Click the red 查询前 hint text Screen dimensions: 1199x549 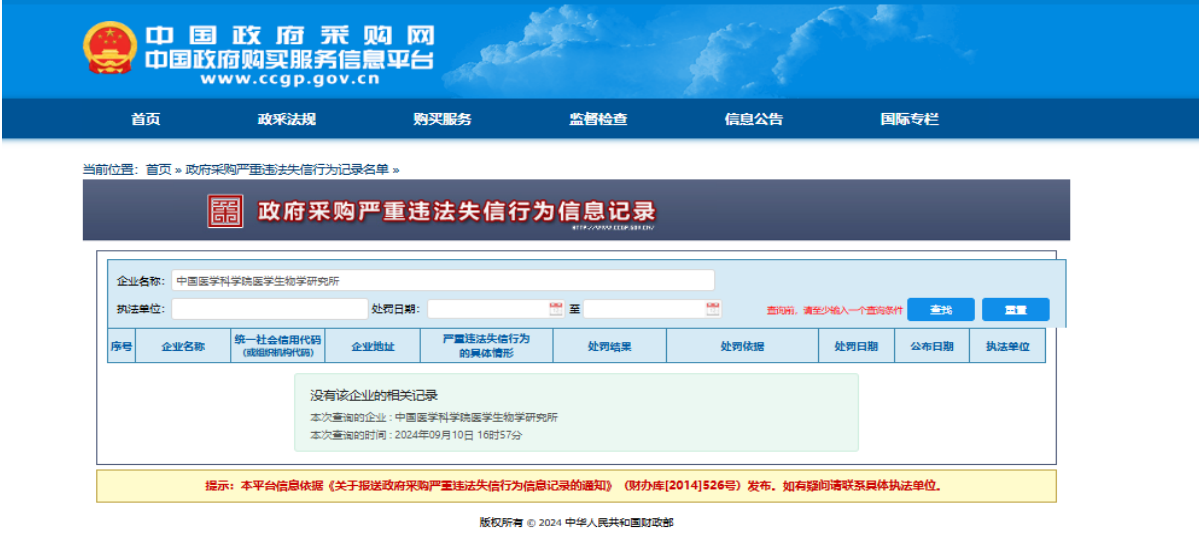pyautogui.click(x=835, y=310)
